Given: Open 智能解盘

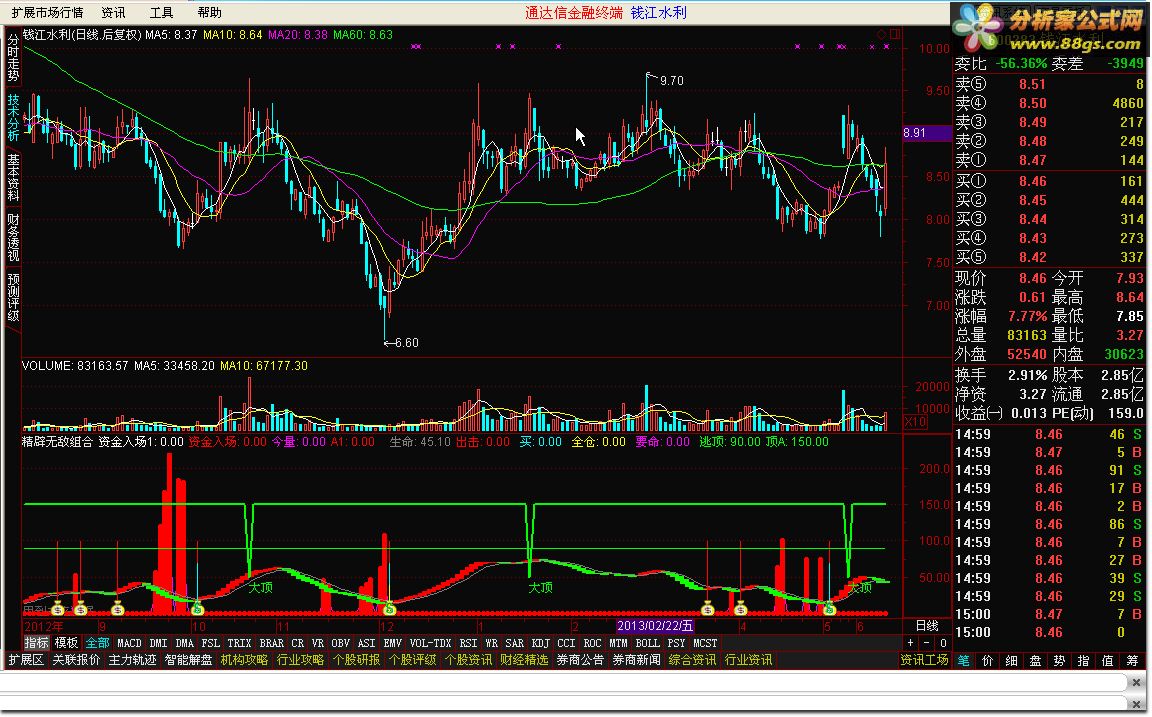Looking at the screenshot, I should click(x=188, y=660).
